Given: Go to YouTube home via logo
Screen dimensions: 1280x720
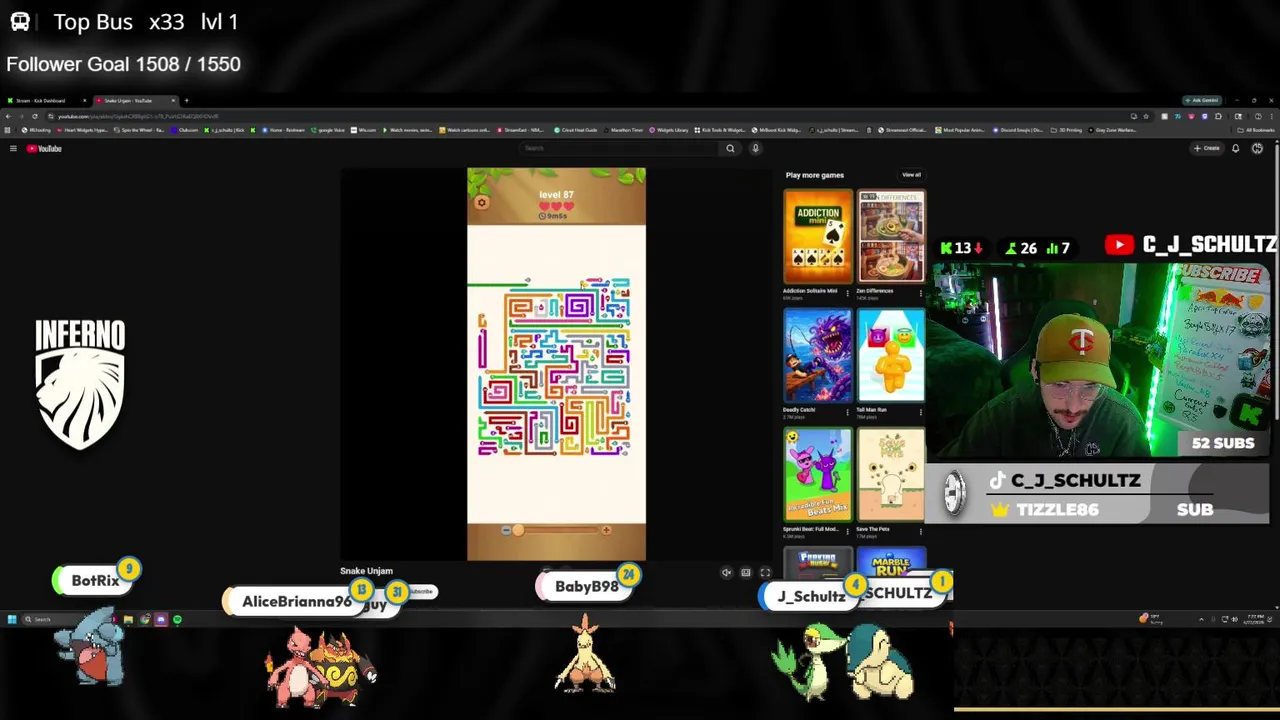Looking at the screenshot, I should coord(44,148).
